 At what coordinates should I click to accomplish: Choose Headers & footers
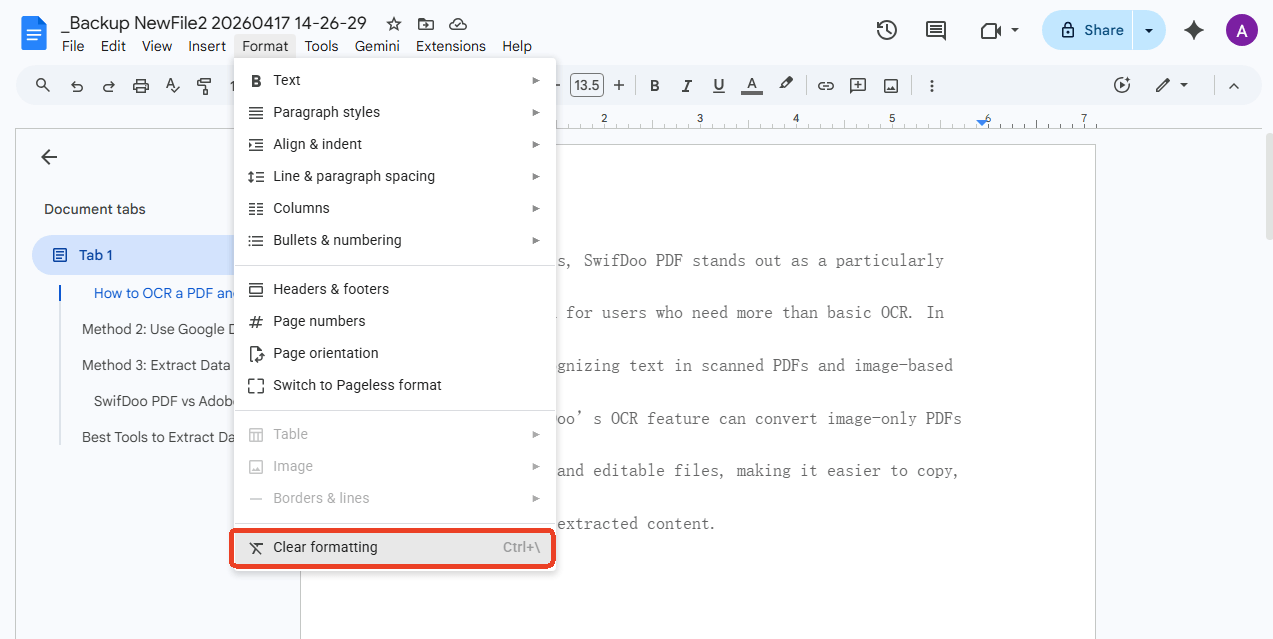[394, 289]
